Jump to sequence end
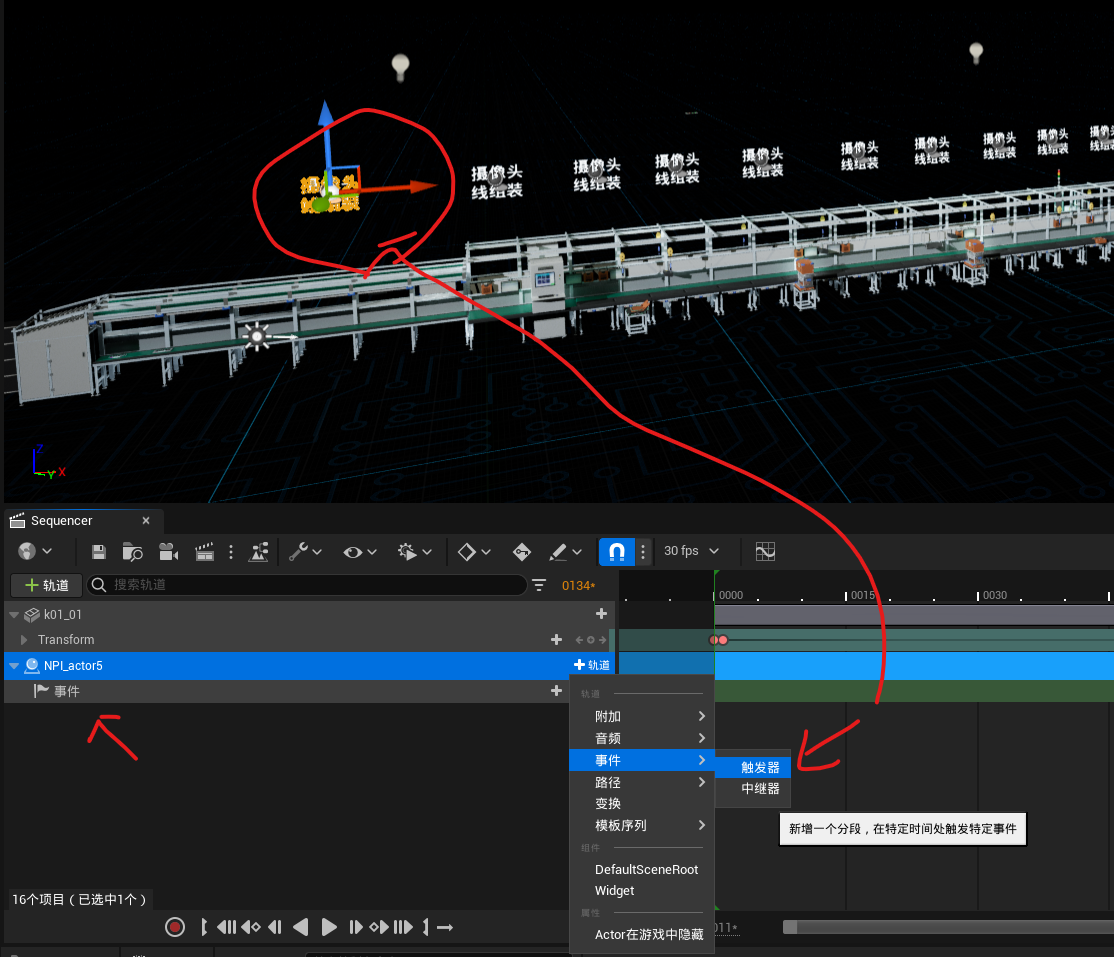This screenshot has width=1114, height=957. (x=403, y=927)
